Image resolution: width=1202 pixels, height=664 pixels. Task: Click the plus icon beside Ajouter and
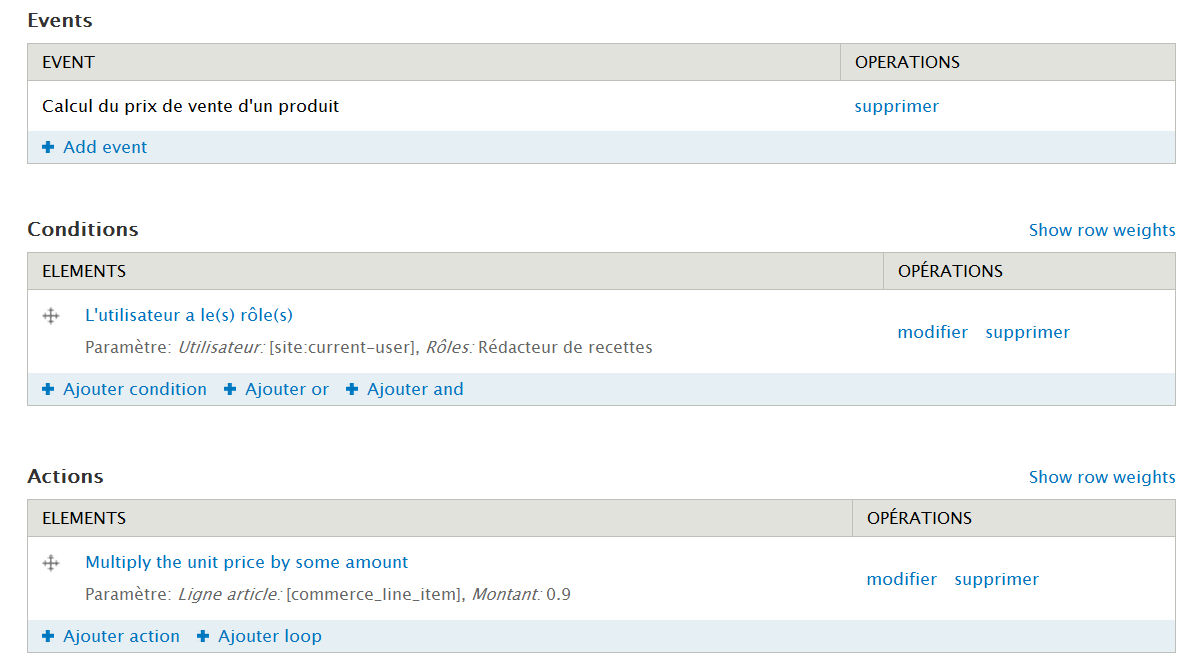(x=352, y=389)
